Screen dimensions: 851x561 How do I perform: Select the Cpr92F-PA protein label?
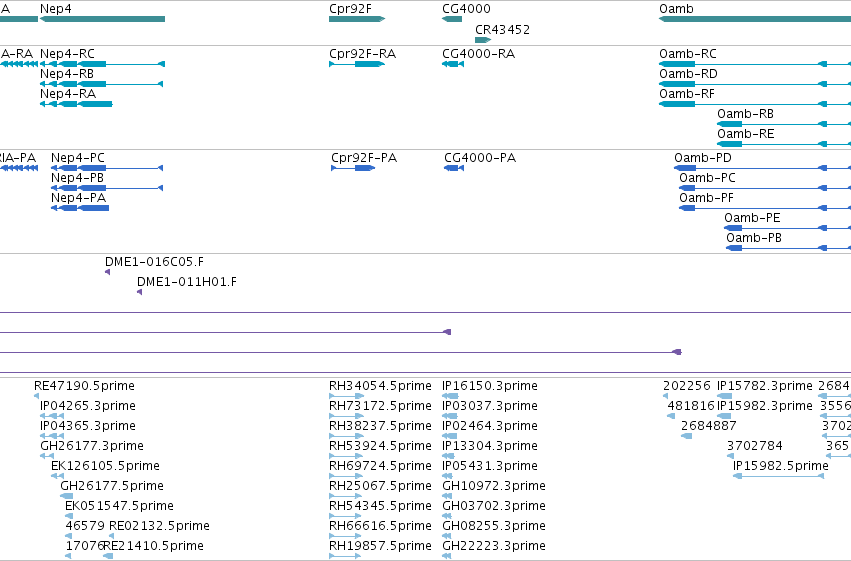364,158
